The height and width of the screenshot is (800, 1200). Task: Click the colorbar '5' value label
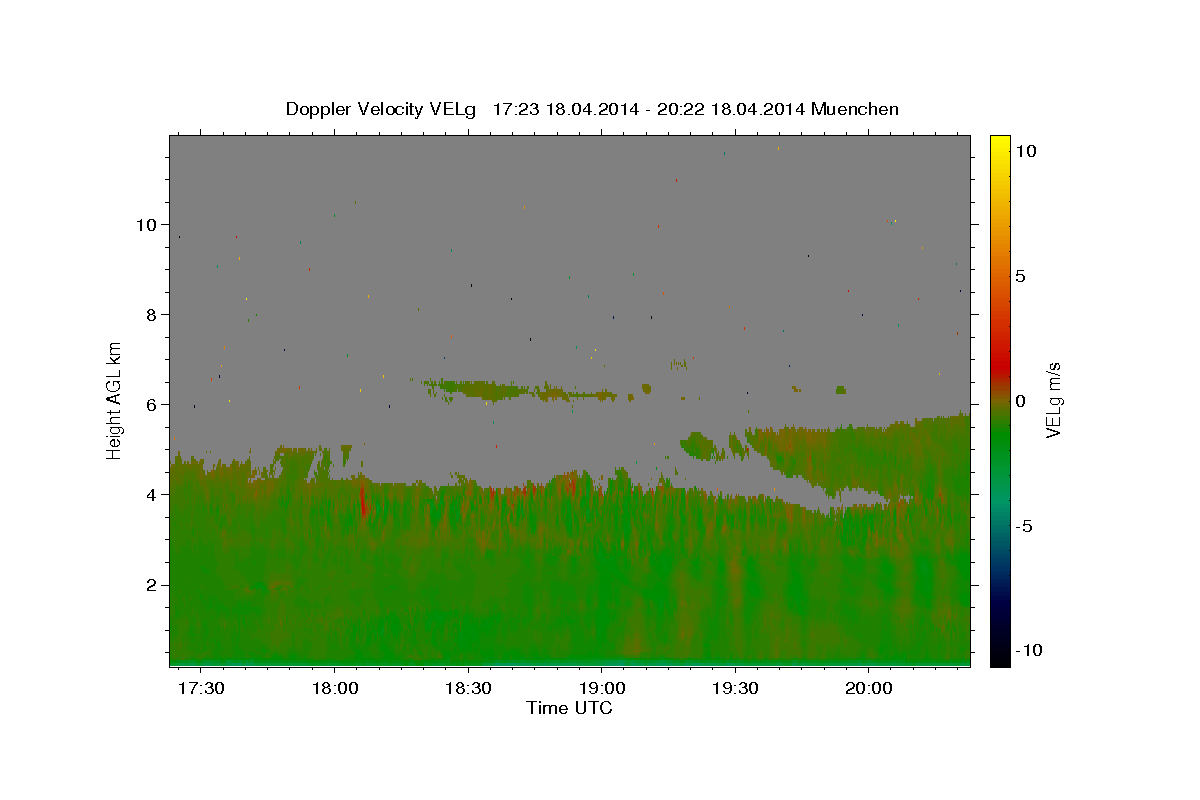point(1020,276)
